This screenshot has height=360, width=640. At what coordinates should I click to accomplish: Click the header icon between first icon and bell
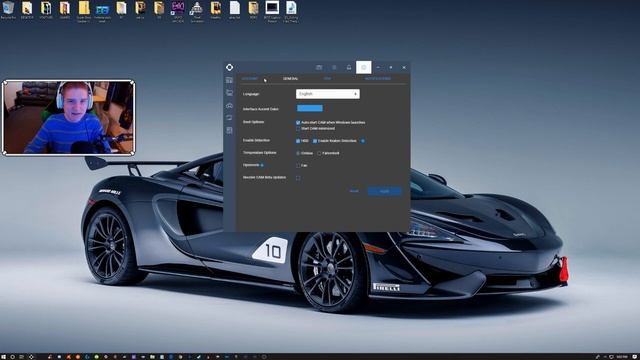[x=334, y=67]
